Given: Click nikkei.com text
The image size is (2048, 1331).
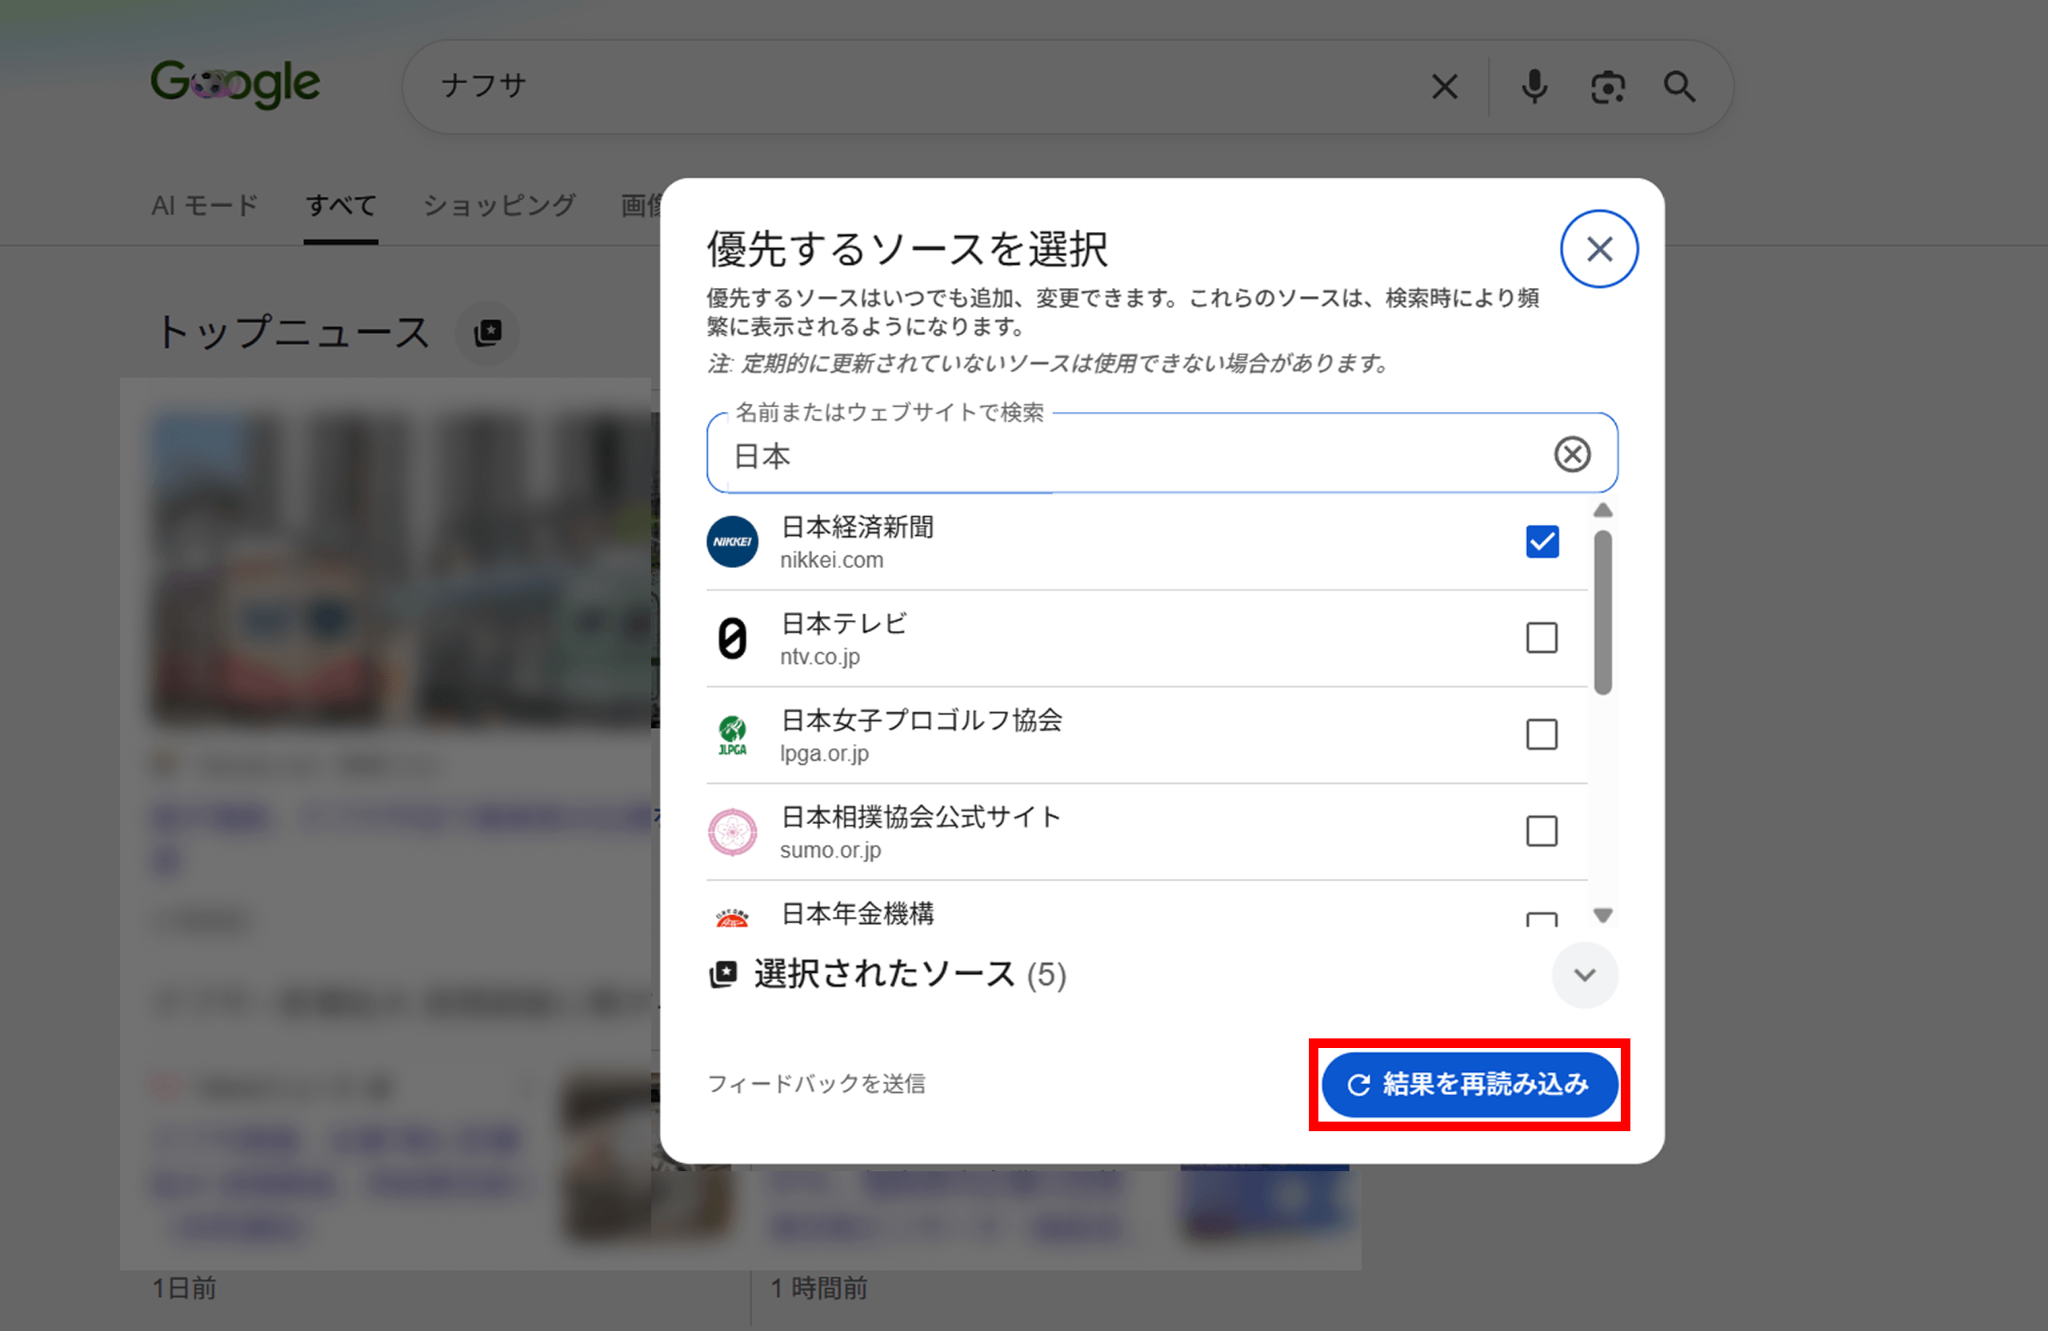Looking at the screenshot, I should click(x=832, y=560).
